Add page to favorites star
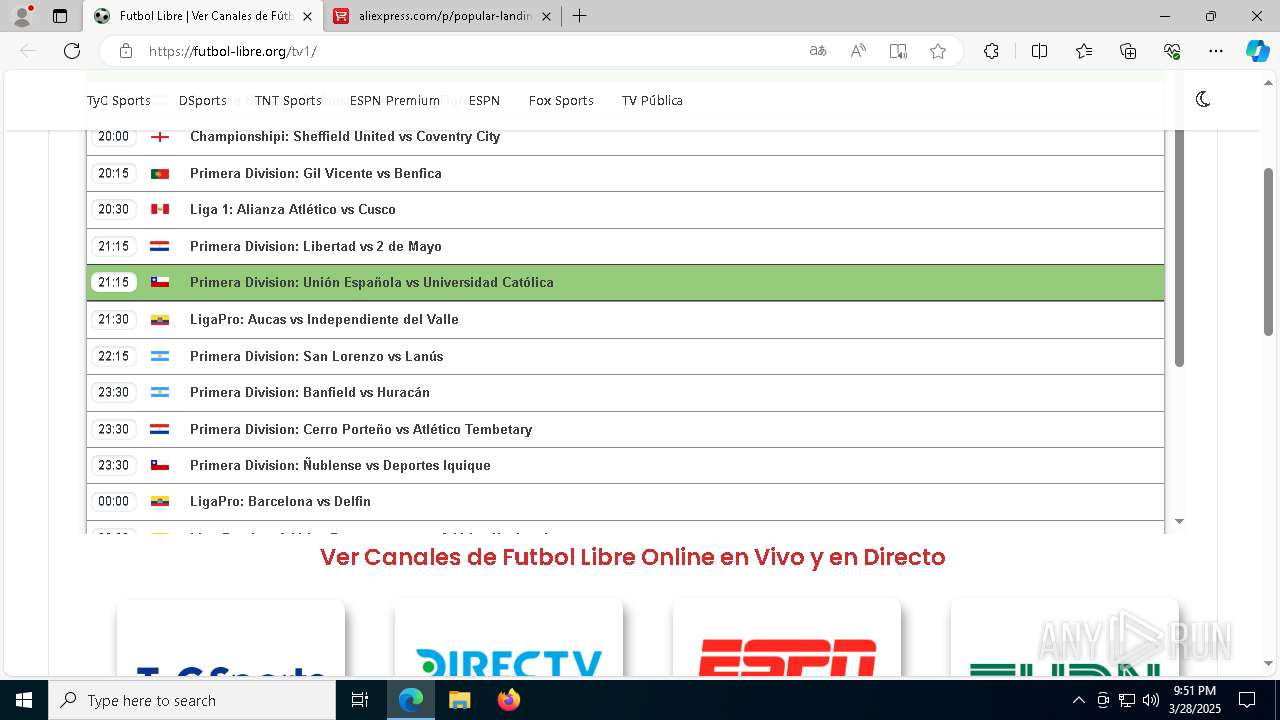 tap(938, 51)
